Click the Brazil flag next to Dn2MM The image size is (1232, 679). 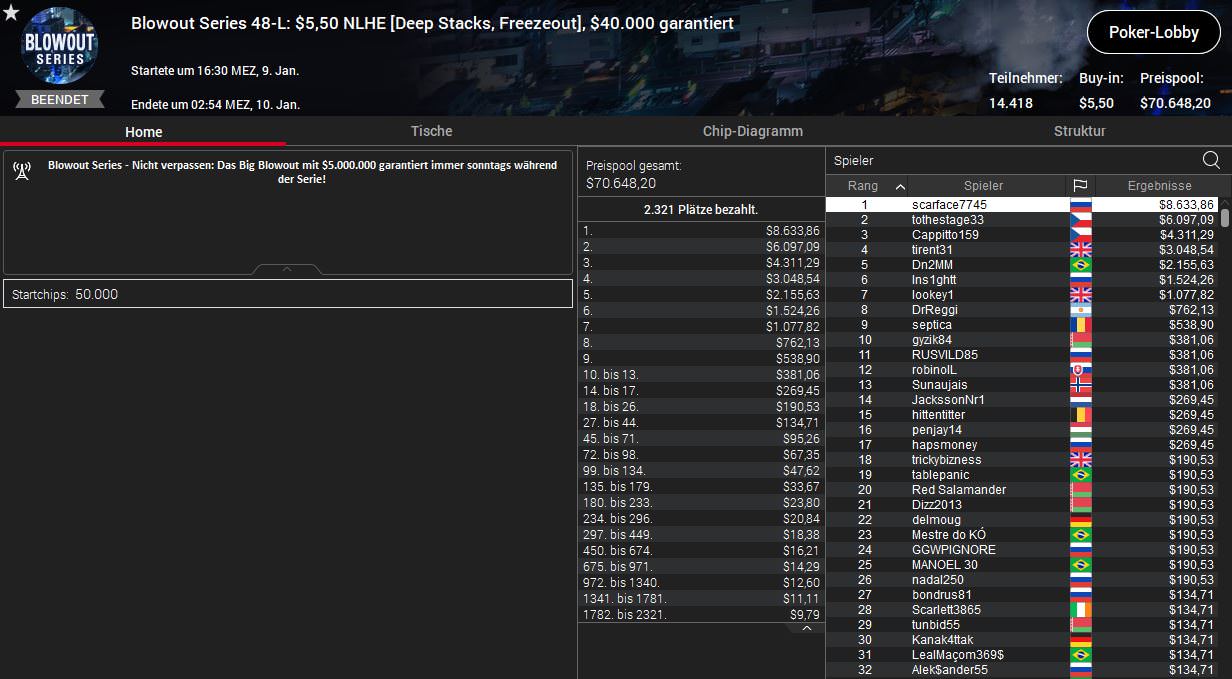point(1080,265)
